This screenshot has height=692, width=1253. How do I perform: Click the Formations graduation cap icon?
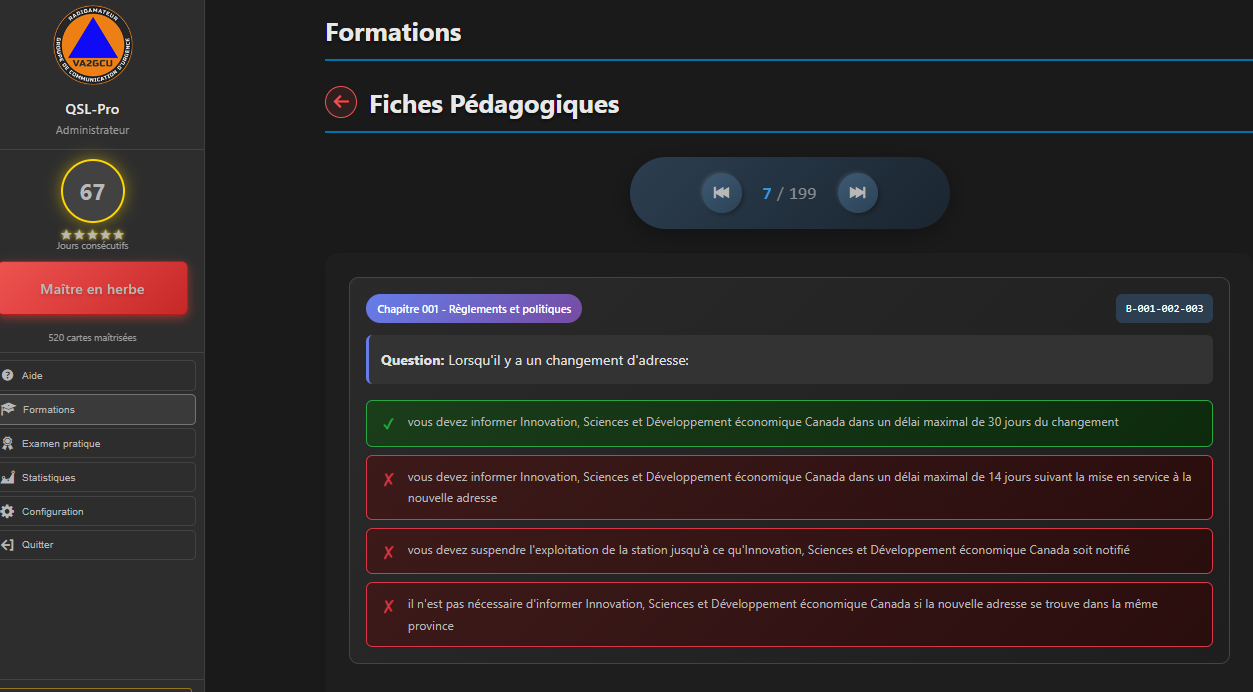click(x=8, y=409)
